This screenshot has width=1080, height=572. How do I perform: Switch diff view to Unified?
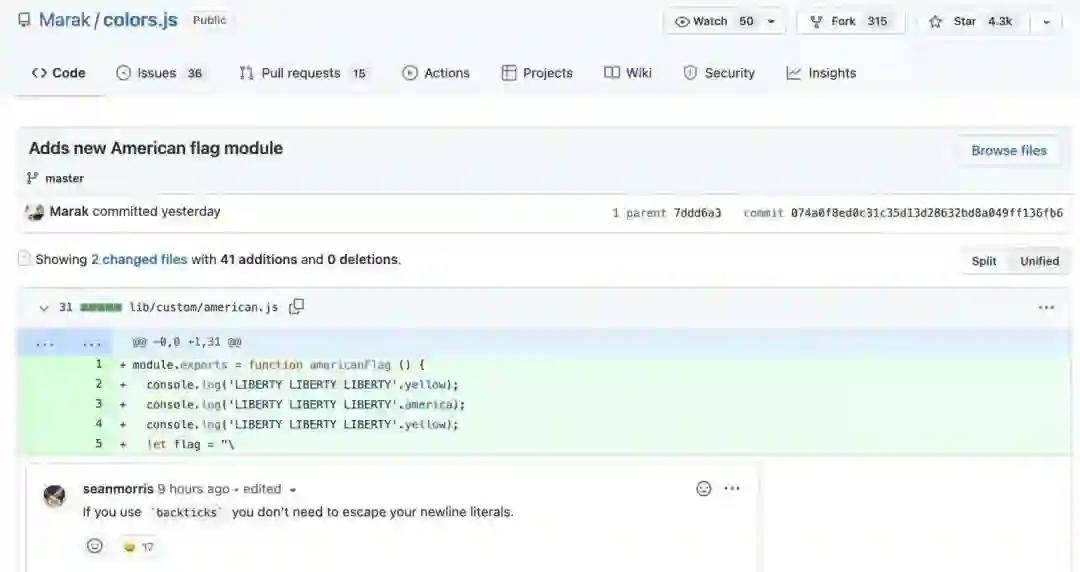(1039, 261)
